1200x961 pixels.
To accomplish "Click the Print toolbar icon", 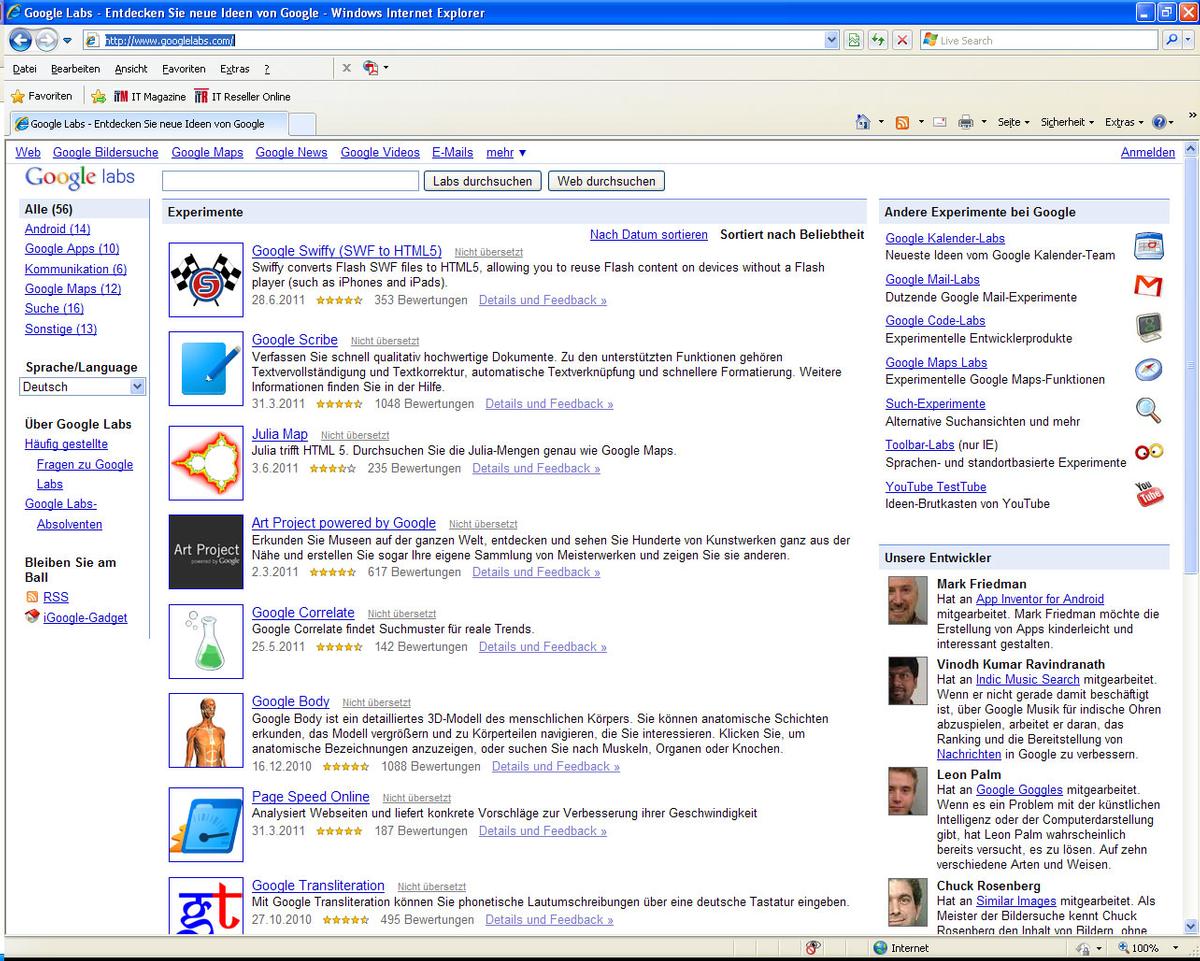I will click(965, 122).
